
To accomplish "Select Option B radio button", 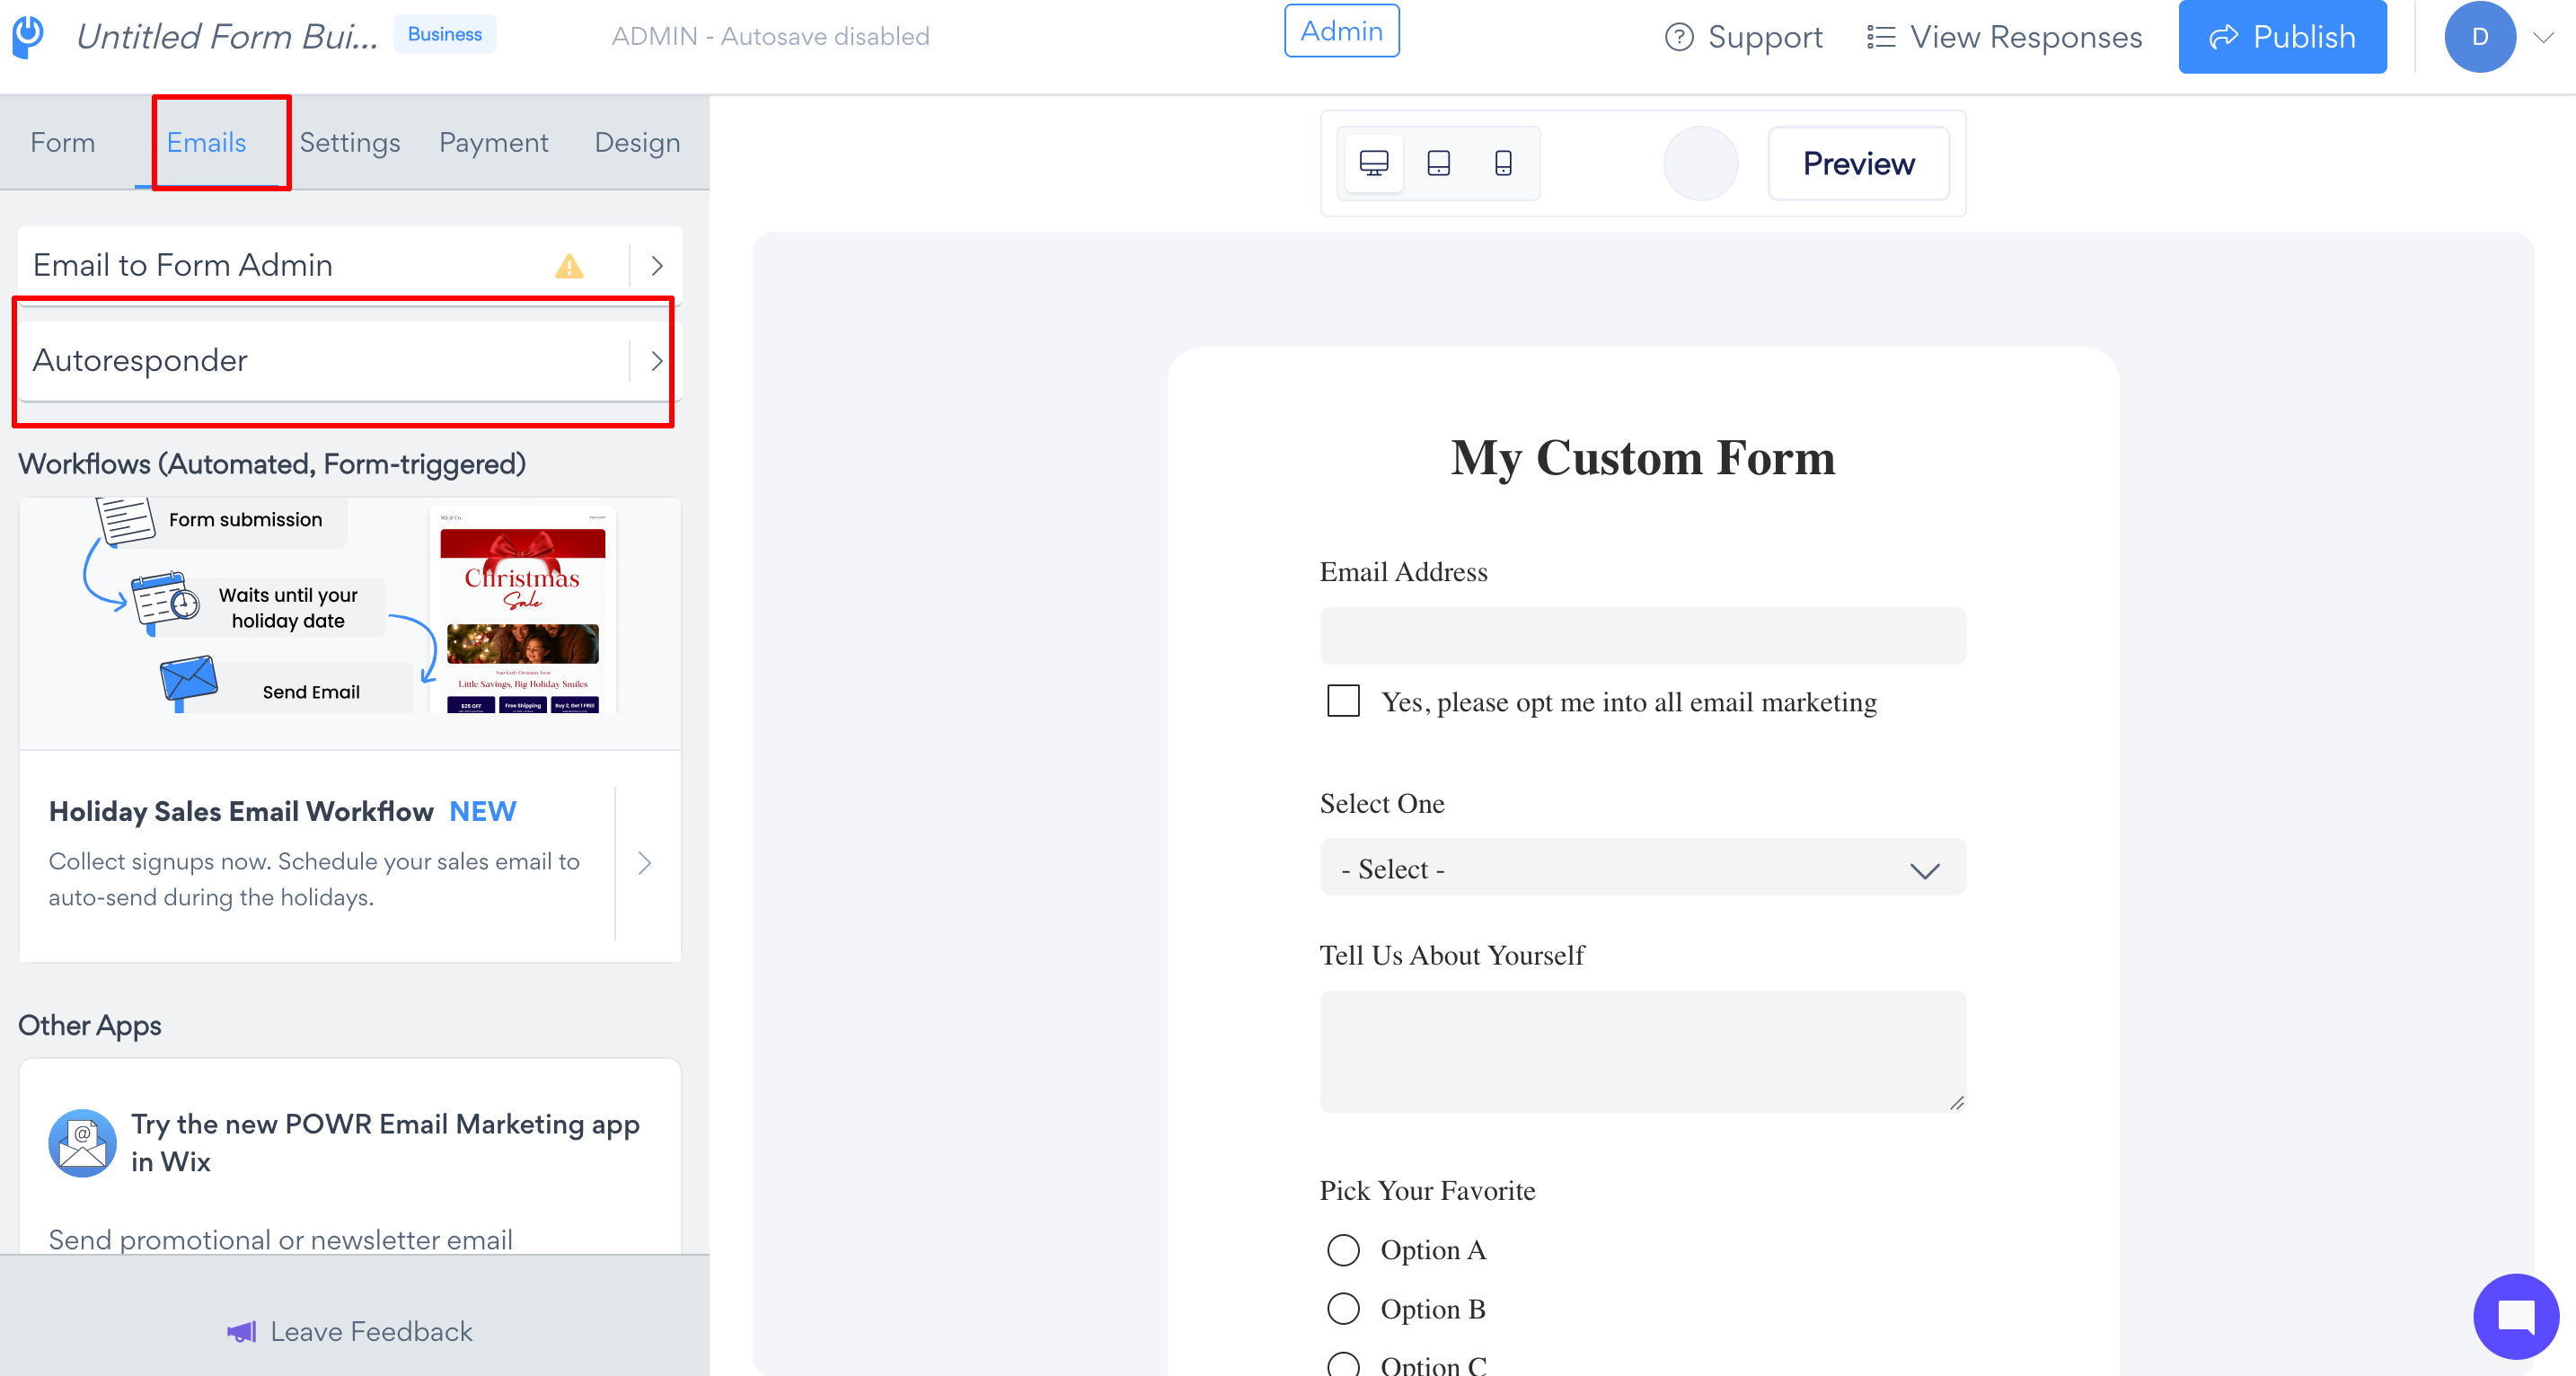I will pos(1343,1309).
